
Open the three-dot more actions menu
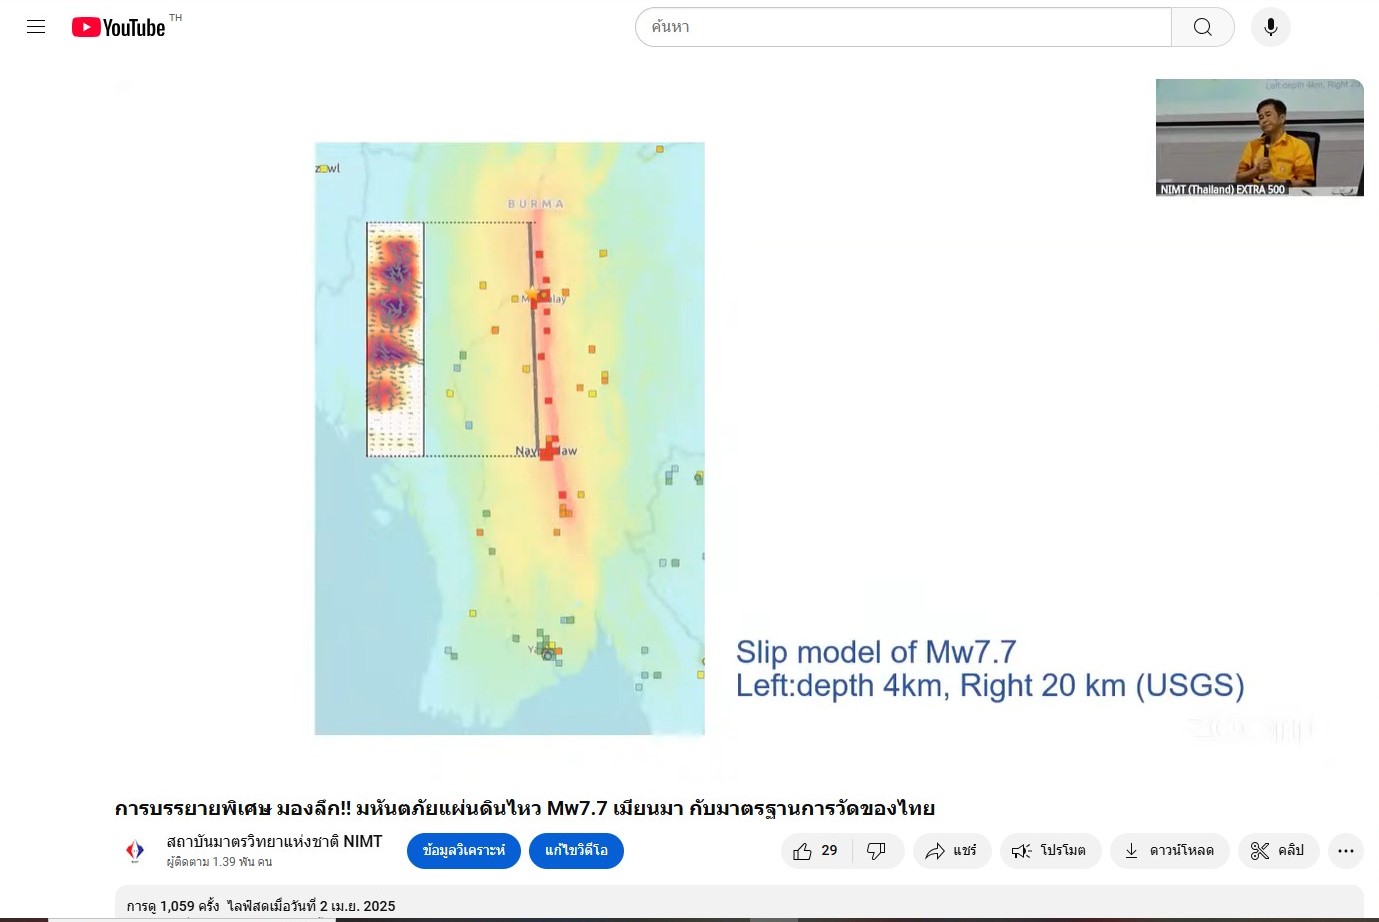coord(1345,851)
